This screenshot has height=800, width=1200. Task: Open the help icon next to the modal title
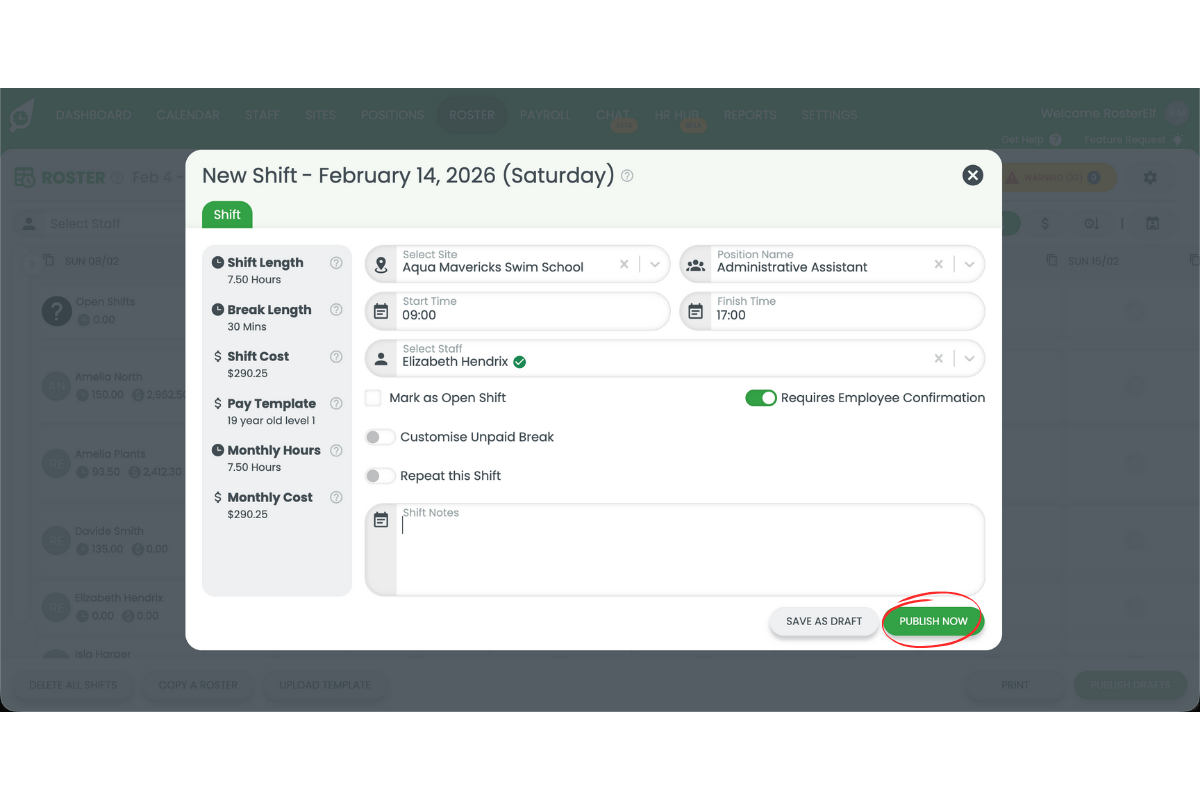pos(625,176)
